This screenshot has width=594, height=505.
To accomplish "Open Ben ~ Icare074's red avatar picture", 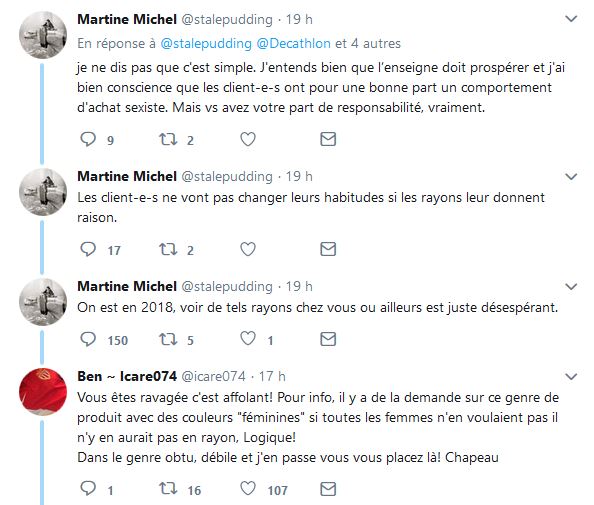I will tap(43, 391).
